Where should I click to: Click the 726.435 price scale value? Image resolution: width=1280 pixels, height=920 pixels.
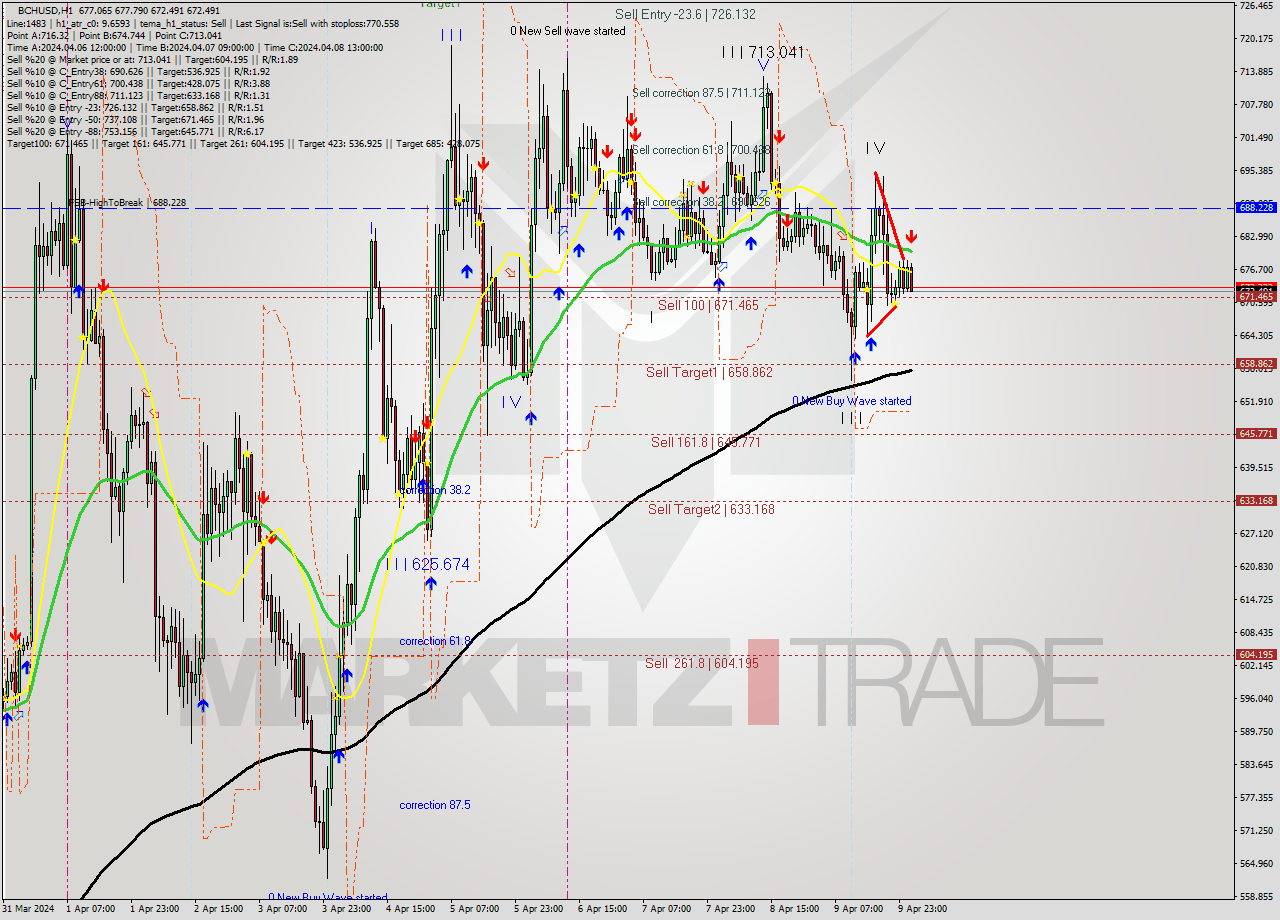point(1256,6)
